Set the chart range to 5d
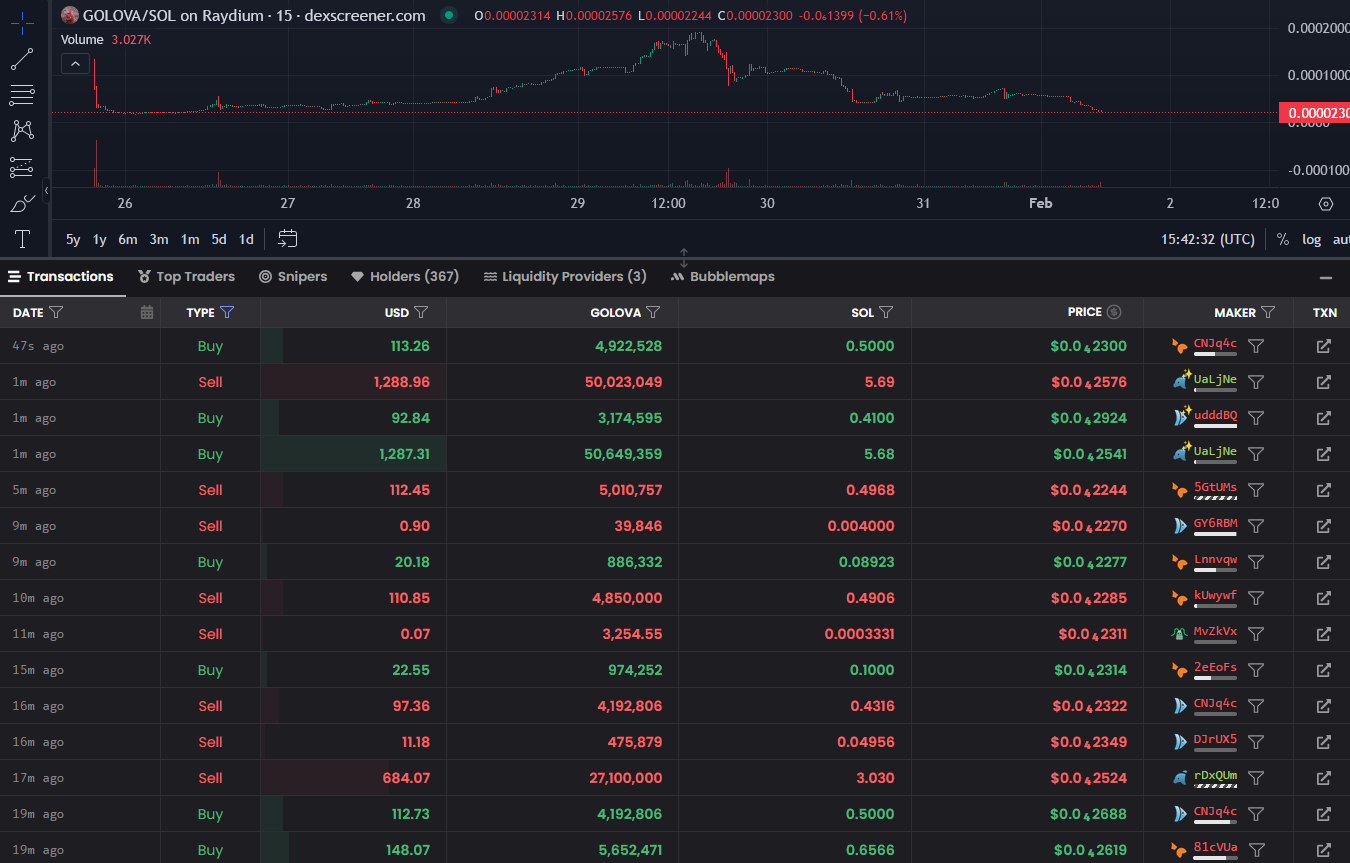The width and height of the screenshot is (1350, 863). 219,239
